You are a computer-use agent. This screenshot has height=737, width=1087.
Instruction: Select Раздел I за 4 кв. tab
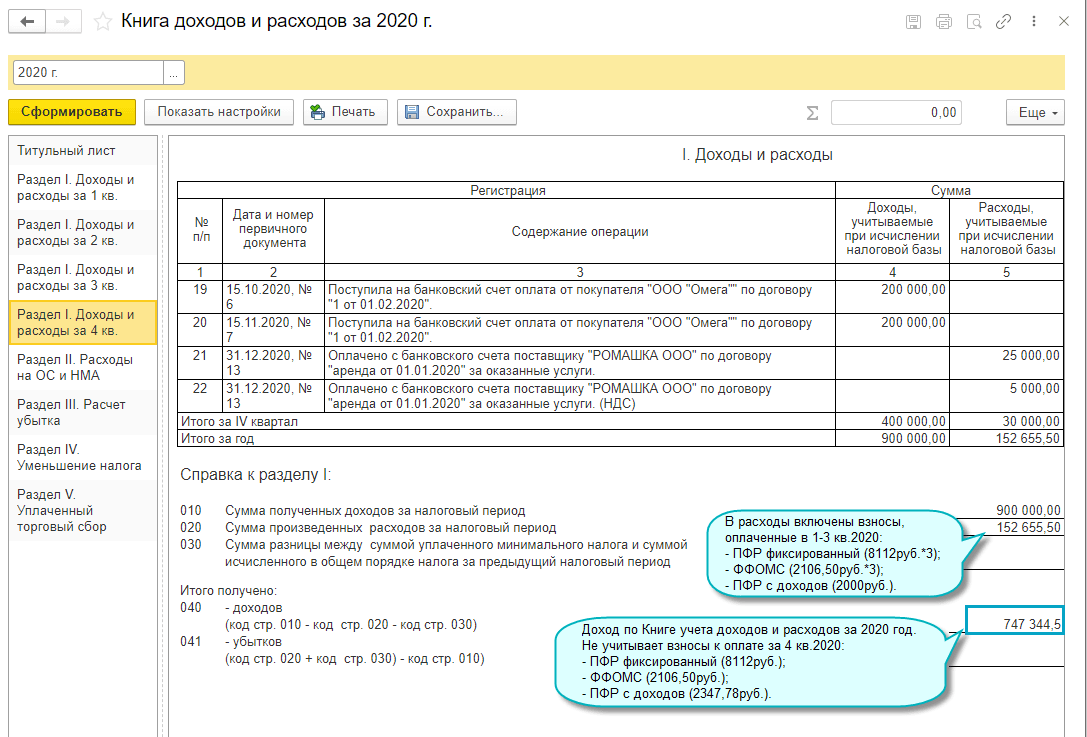click(82, 322)
